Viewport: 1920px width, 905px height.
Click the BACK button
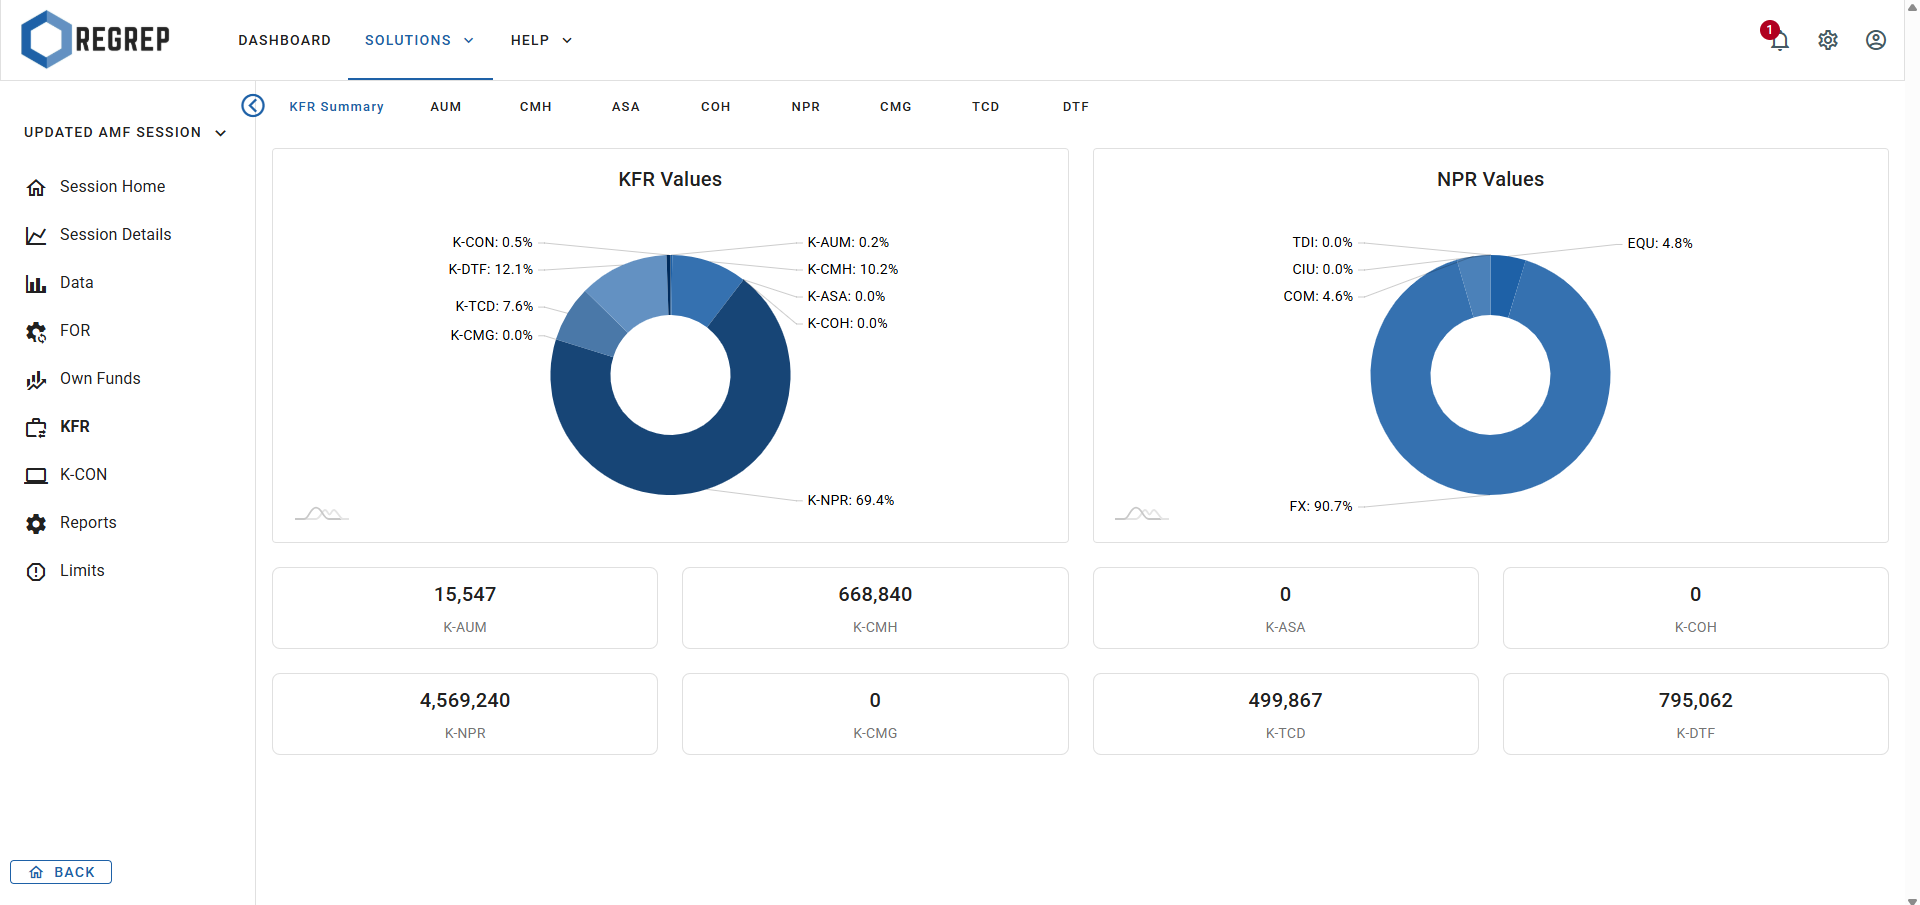click(x=60, y=871)
